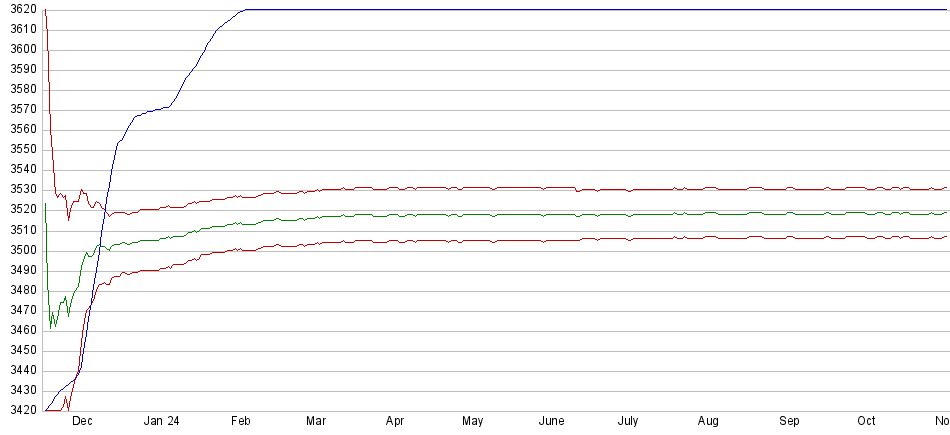
Task: Click the lower red line above 'Sep'
Action: coord(789,237)
